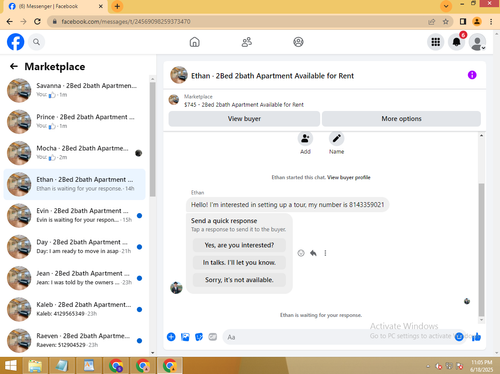
Task: Click the scroll-up arrow of chat pane
Action: [x=481, y=136]
